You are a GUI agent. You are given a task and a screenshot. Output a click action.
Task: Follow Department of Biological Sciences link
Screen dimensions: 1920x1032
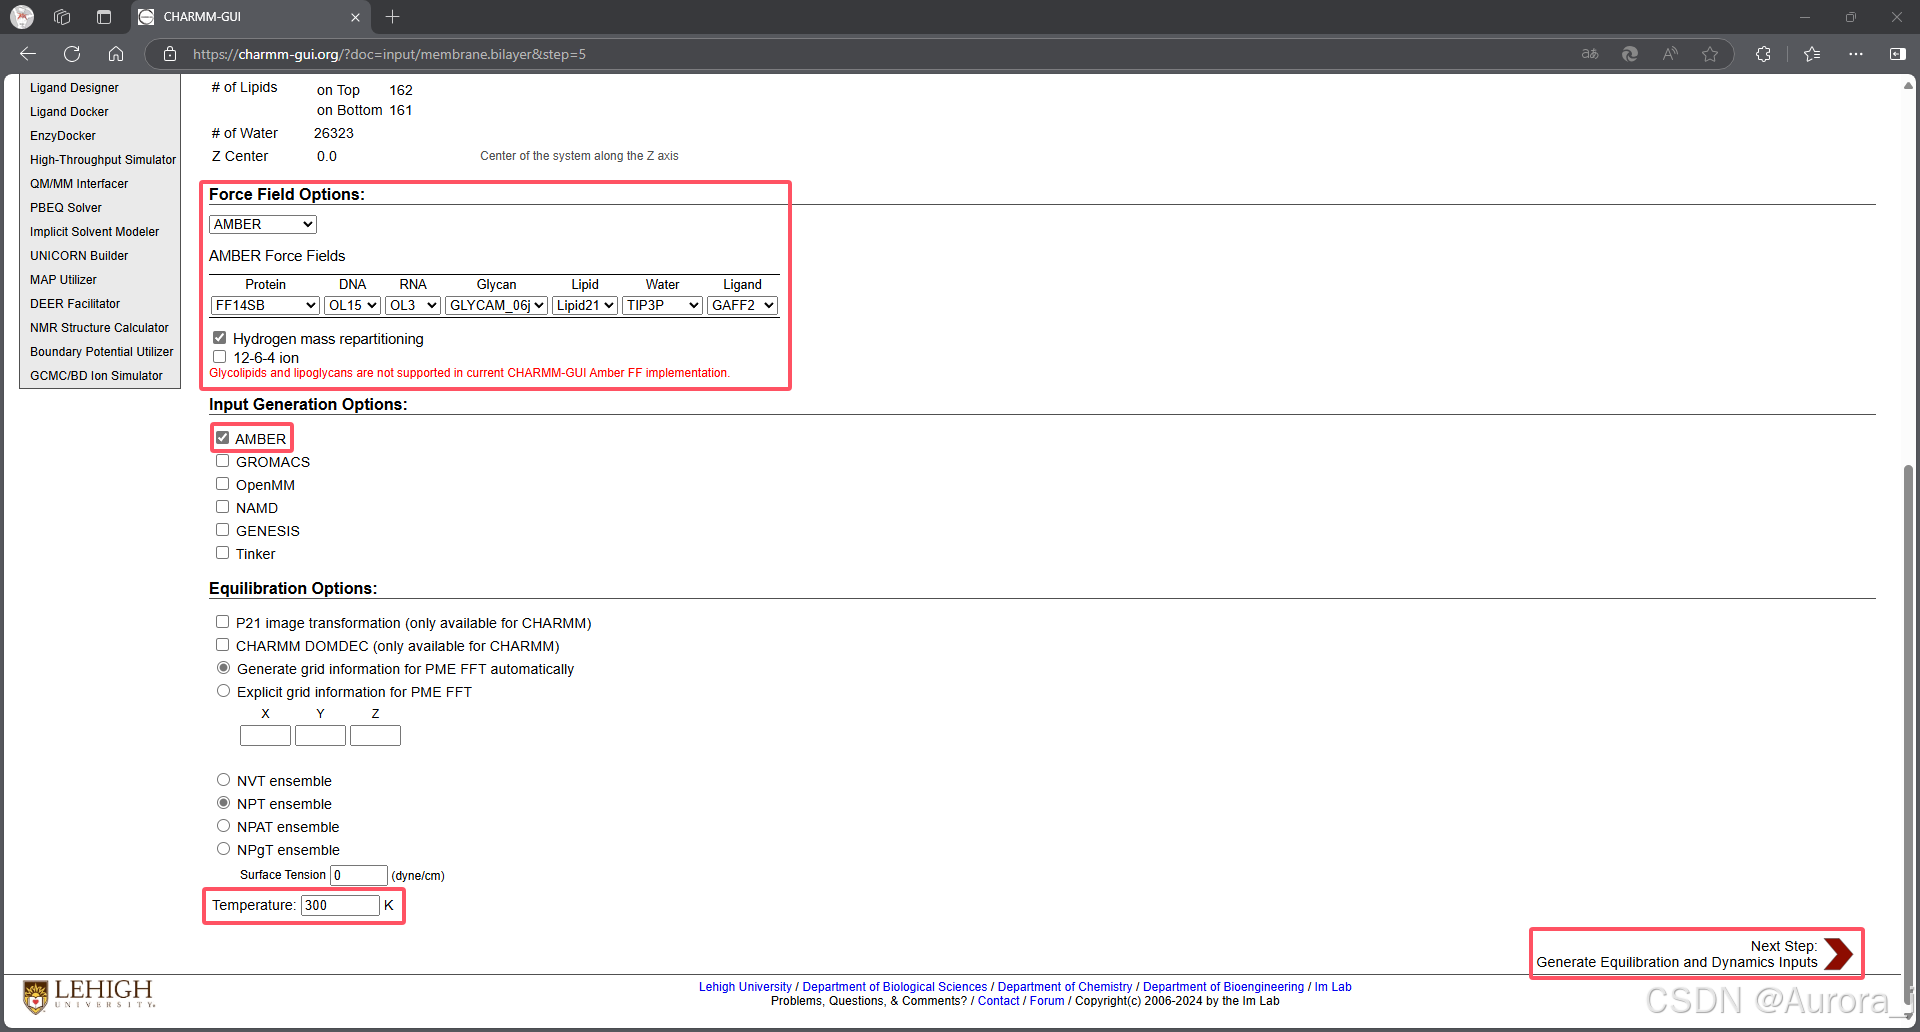point(894,987)
